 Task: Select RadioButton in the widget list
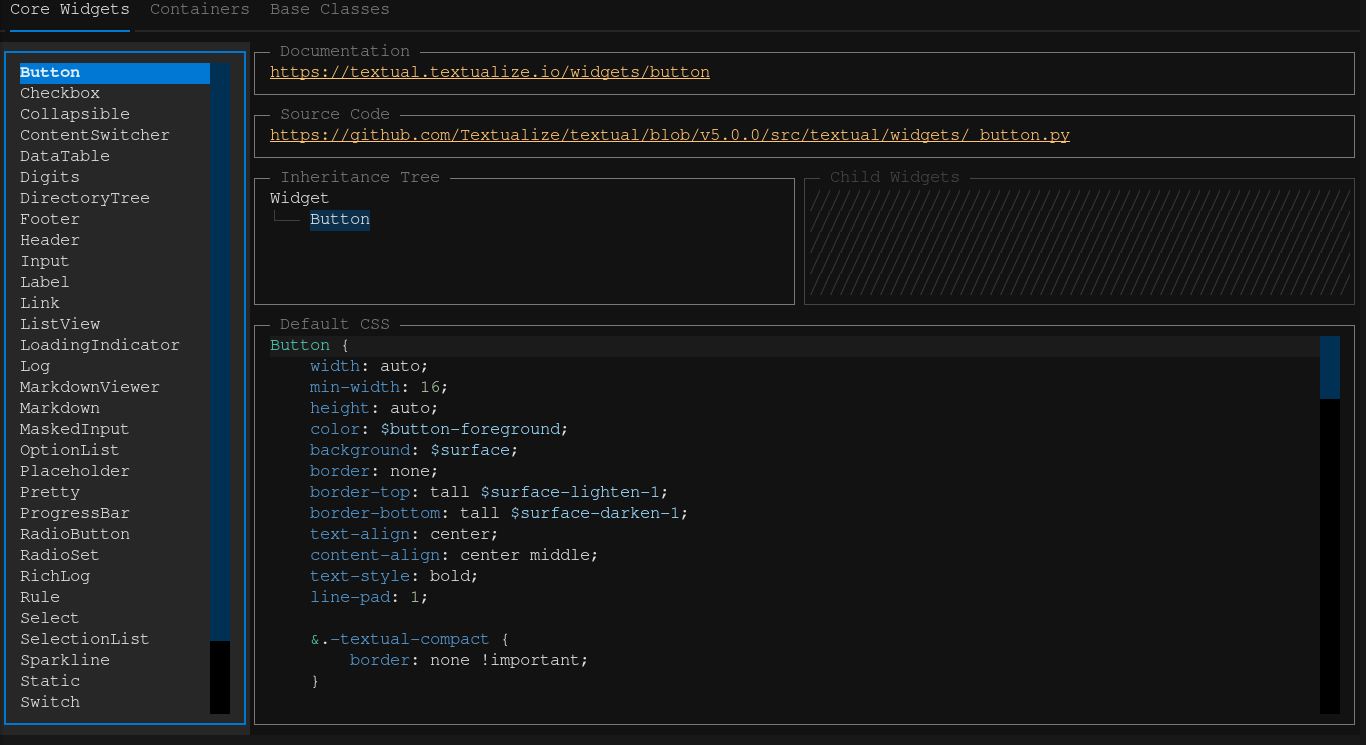point(75,533)
